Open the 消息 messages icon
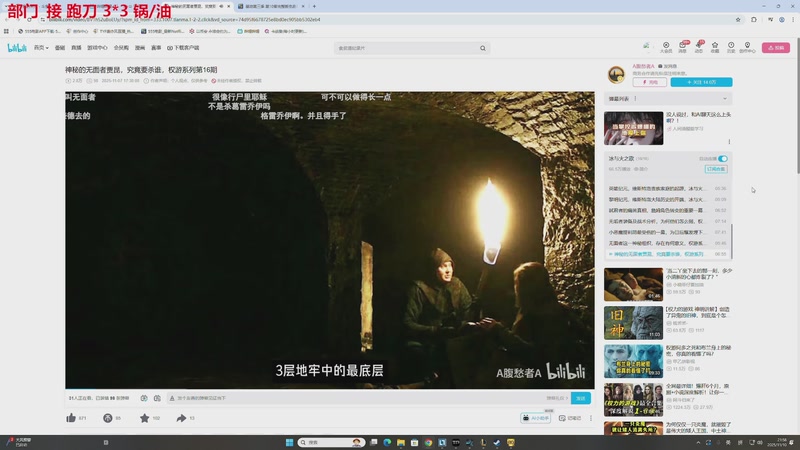This screenshot has height=450, width=800. (x=682, y=47)
